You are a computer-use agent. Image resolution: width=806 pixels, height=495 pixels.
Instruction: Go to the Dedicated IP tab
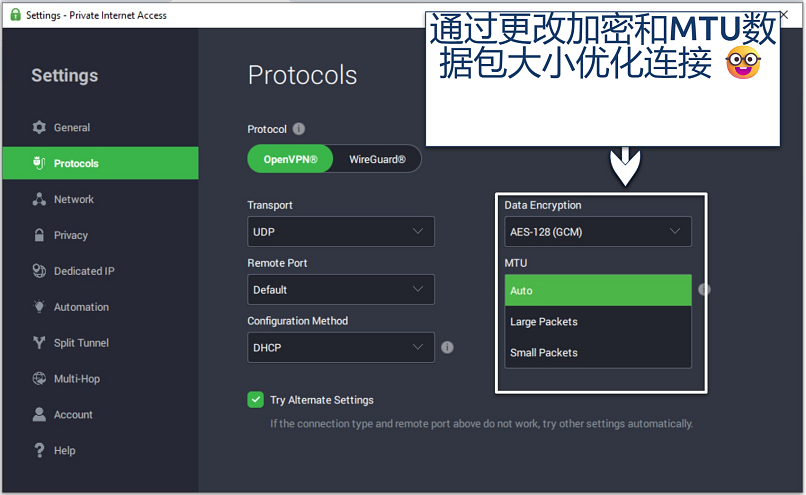(100, 271)
